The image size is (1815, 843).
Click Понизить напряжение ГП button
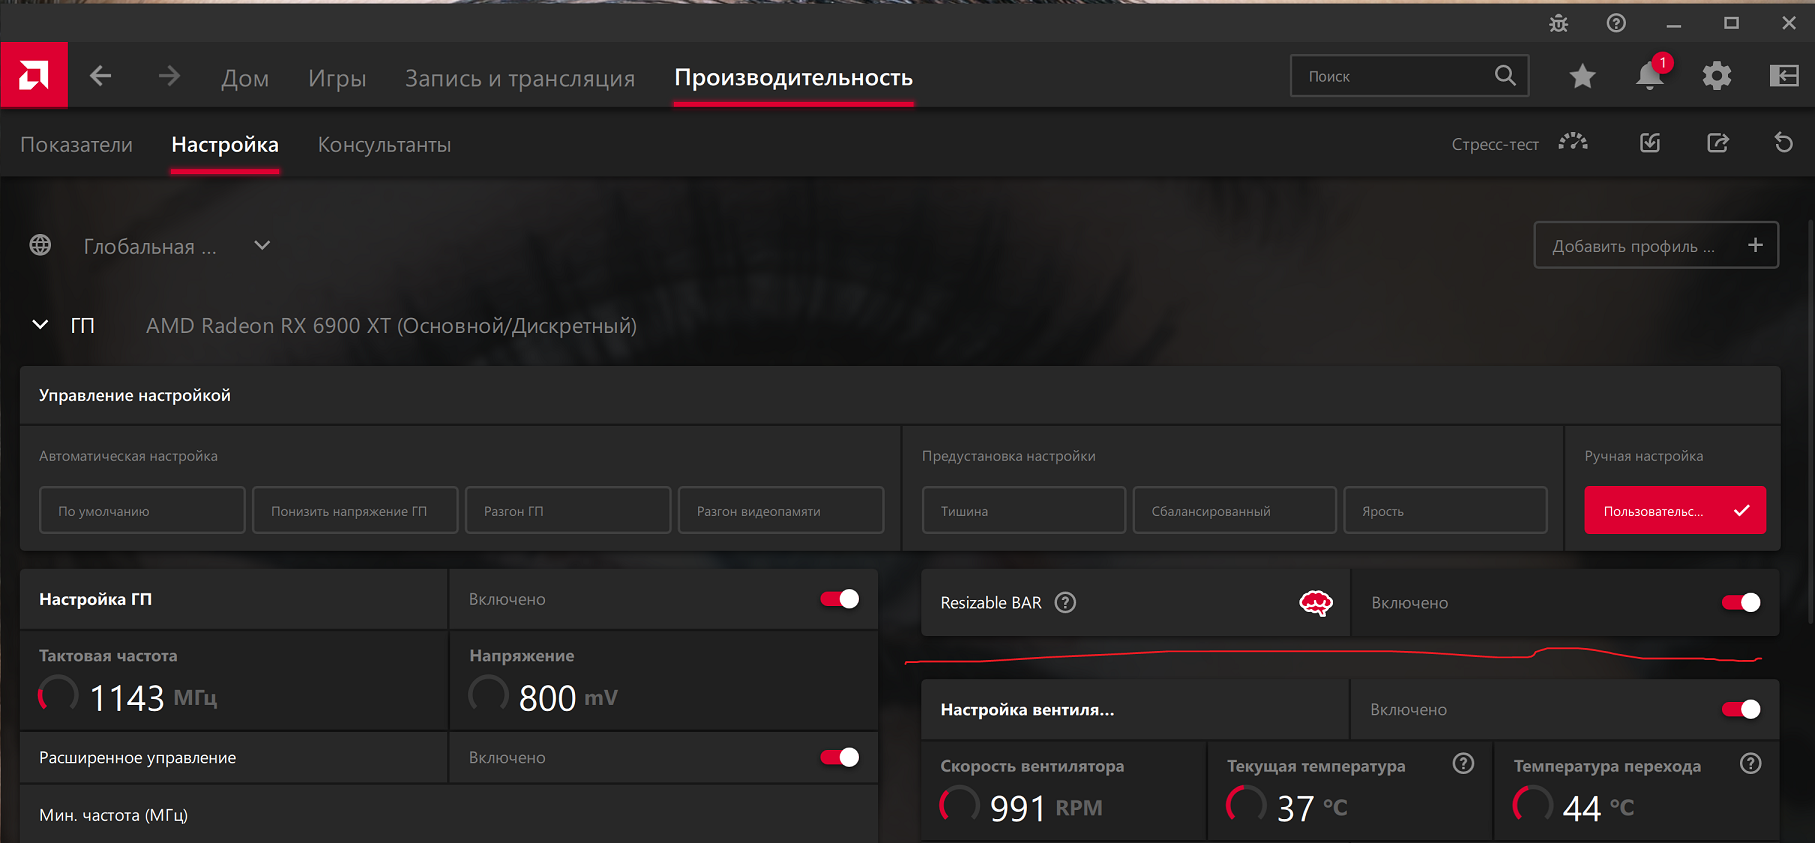click(355, 510)
